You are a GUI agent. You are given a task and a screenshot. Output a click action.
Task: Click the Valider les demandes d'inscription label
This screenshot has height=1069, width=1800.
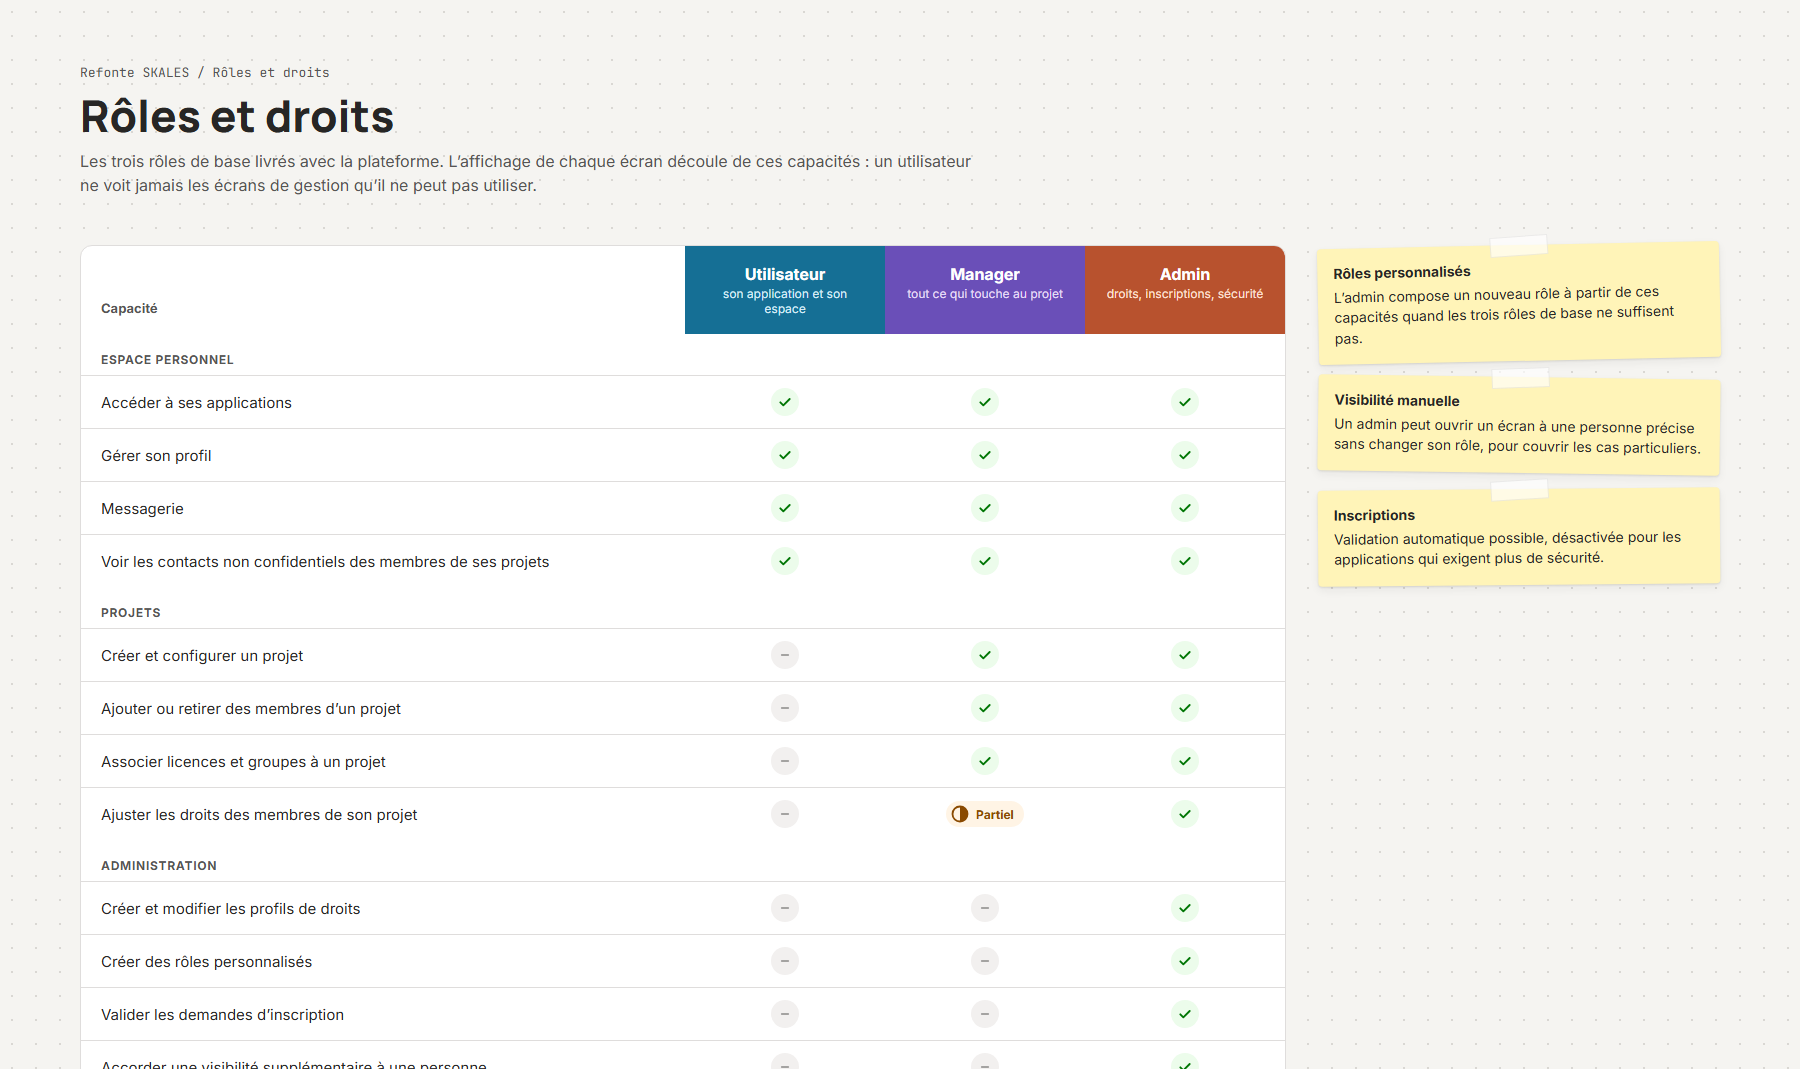(222, 1015)
